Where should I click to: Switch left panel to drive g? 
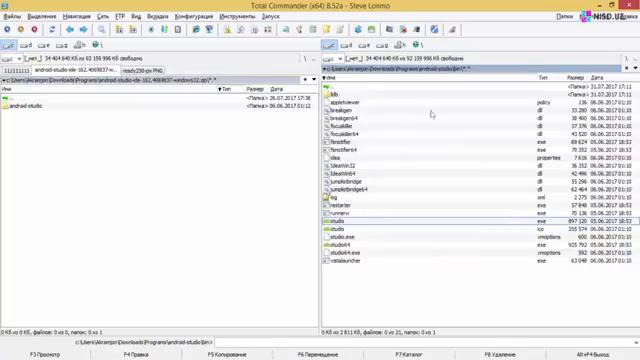click(x=62, y=45)
